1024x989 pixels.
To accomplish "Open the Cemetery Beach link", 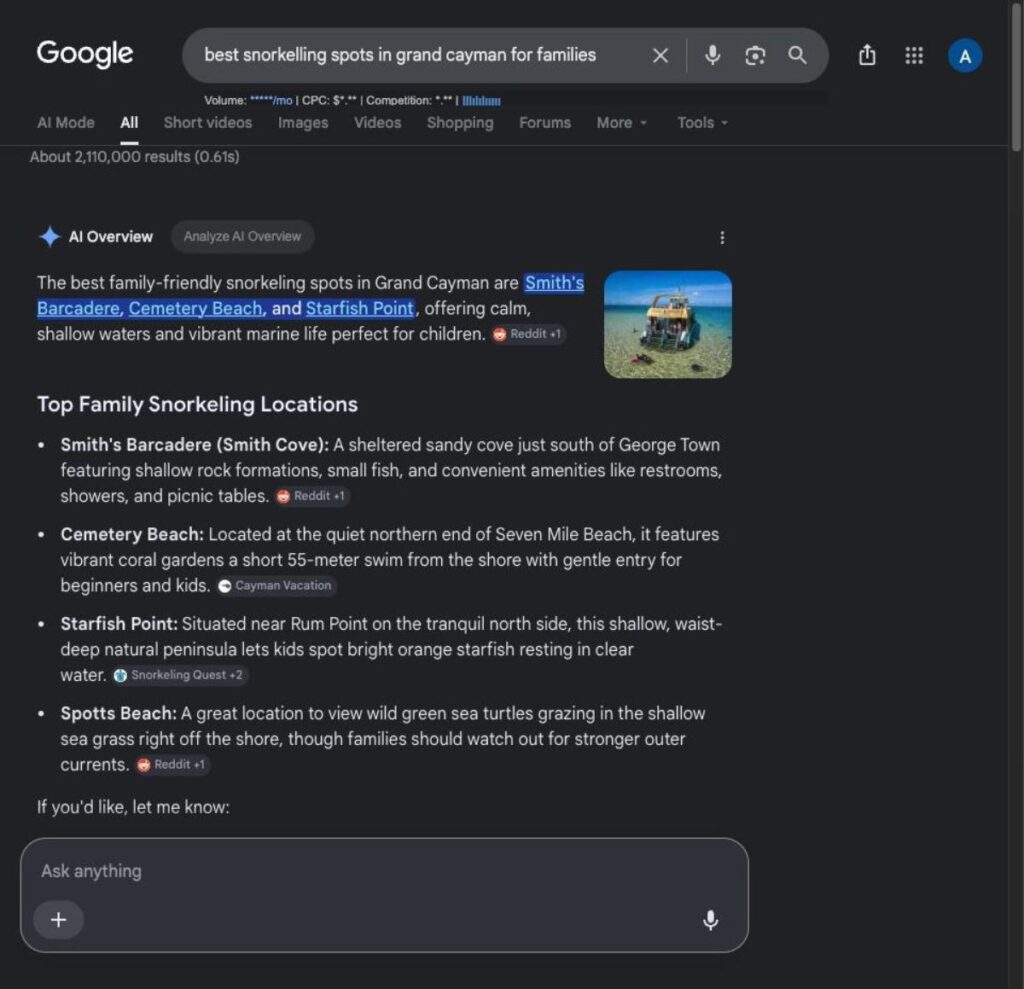I will tap(195, 308).
